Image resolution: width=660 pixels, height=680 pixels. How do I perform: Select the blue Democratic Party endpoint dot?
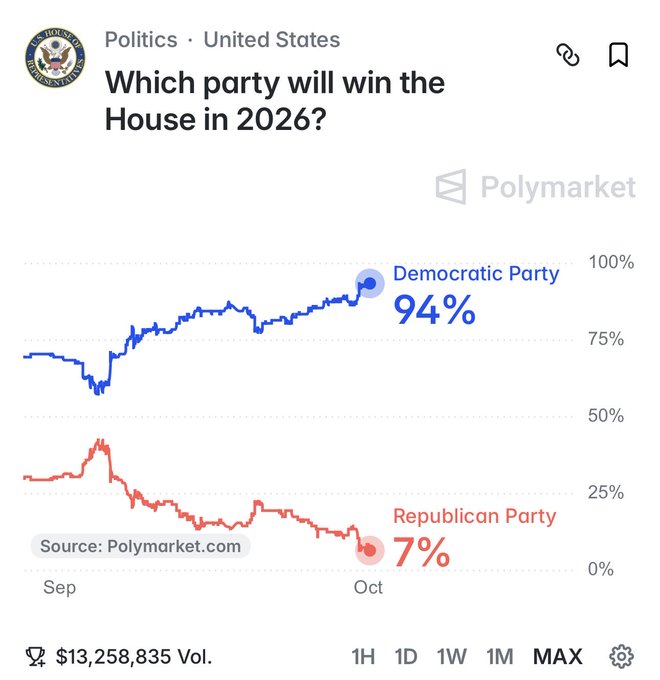[370, 283]
